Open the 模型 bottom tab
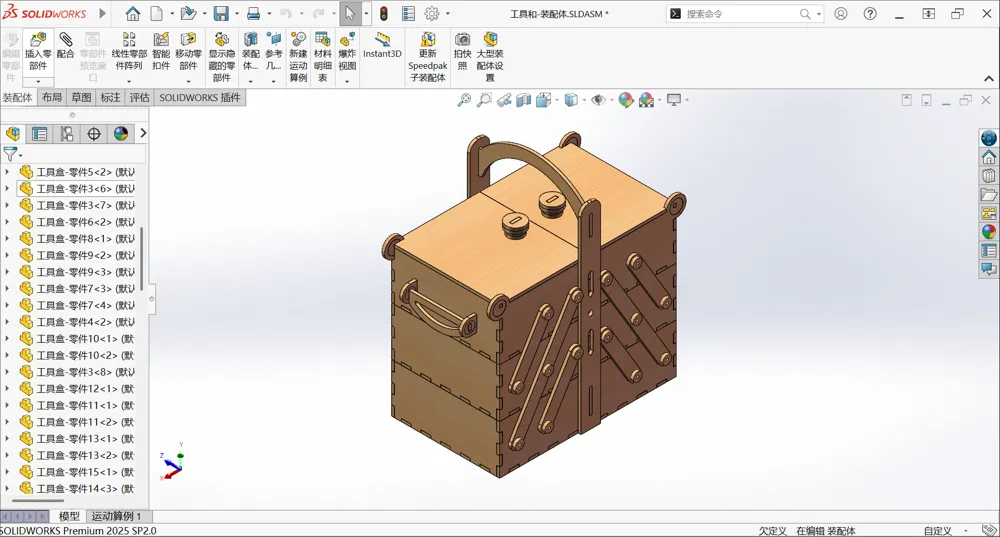This screenshot has width=1000, height=537. tap(69, 516)
